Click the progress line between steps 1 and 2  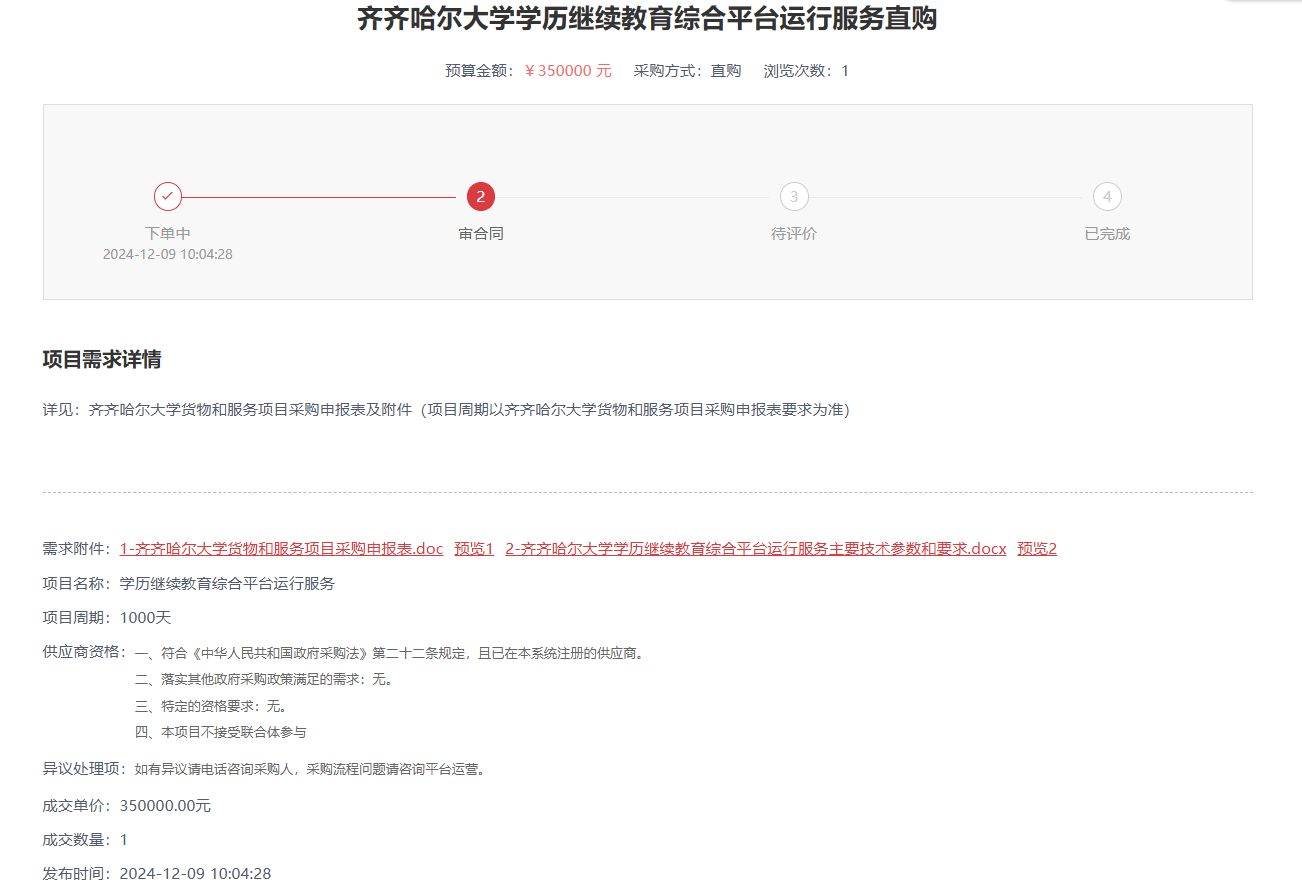[320, 197]
